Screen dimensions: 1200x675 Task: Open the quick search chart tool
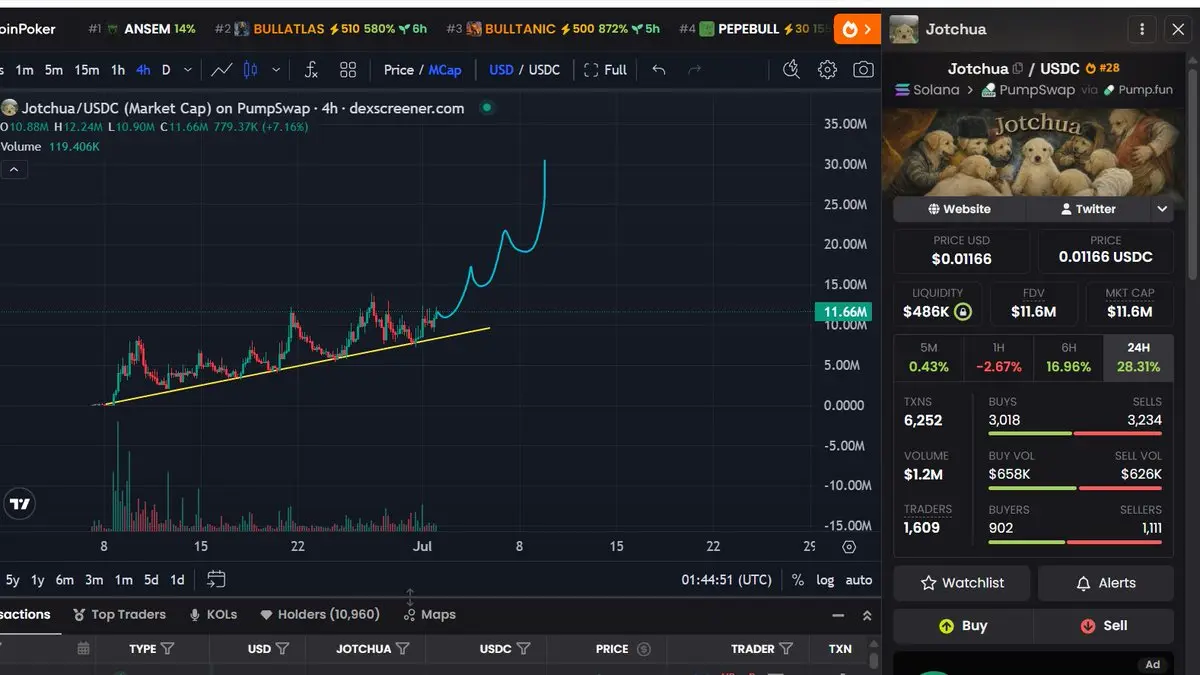[x=791, y=69]
